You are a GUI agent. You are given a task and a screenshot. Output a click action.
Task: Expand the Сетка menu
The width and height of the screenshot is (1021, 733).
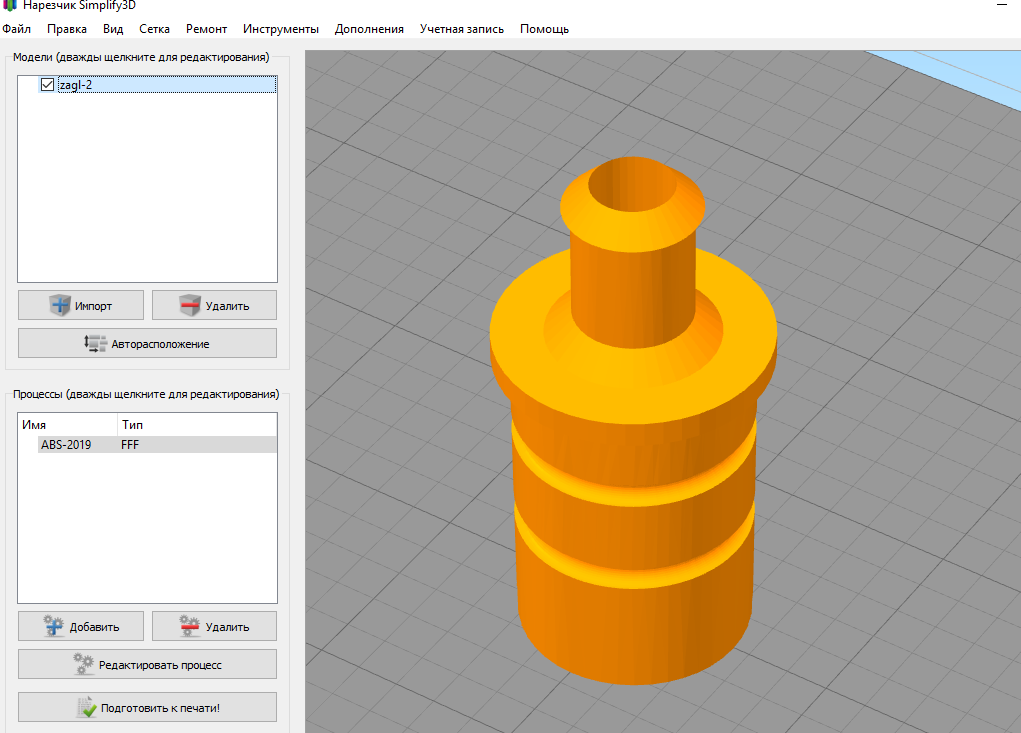point(154,29)
